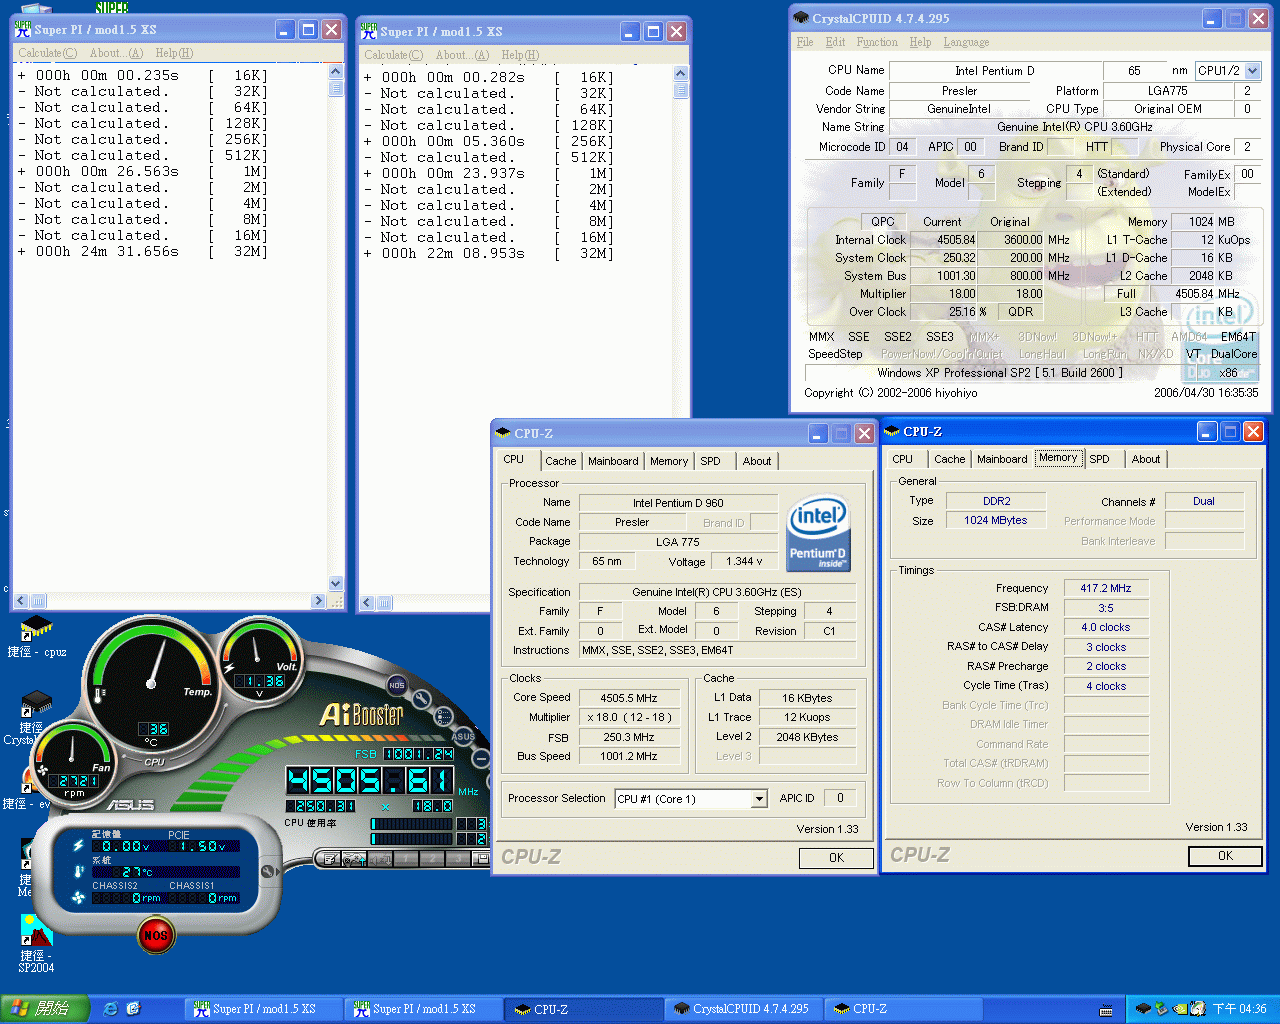Click the keyboard language bar tray icon
Viewport: 1280px width, 1024px height.
pyautogui.click(x=1106, y=1010)
